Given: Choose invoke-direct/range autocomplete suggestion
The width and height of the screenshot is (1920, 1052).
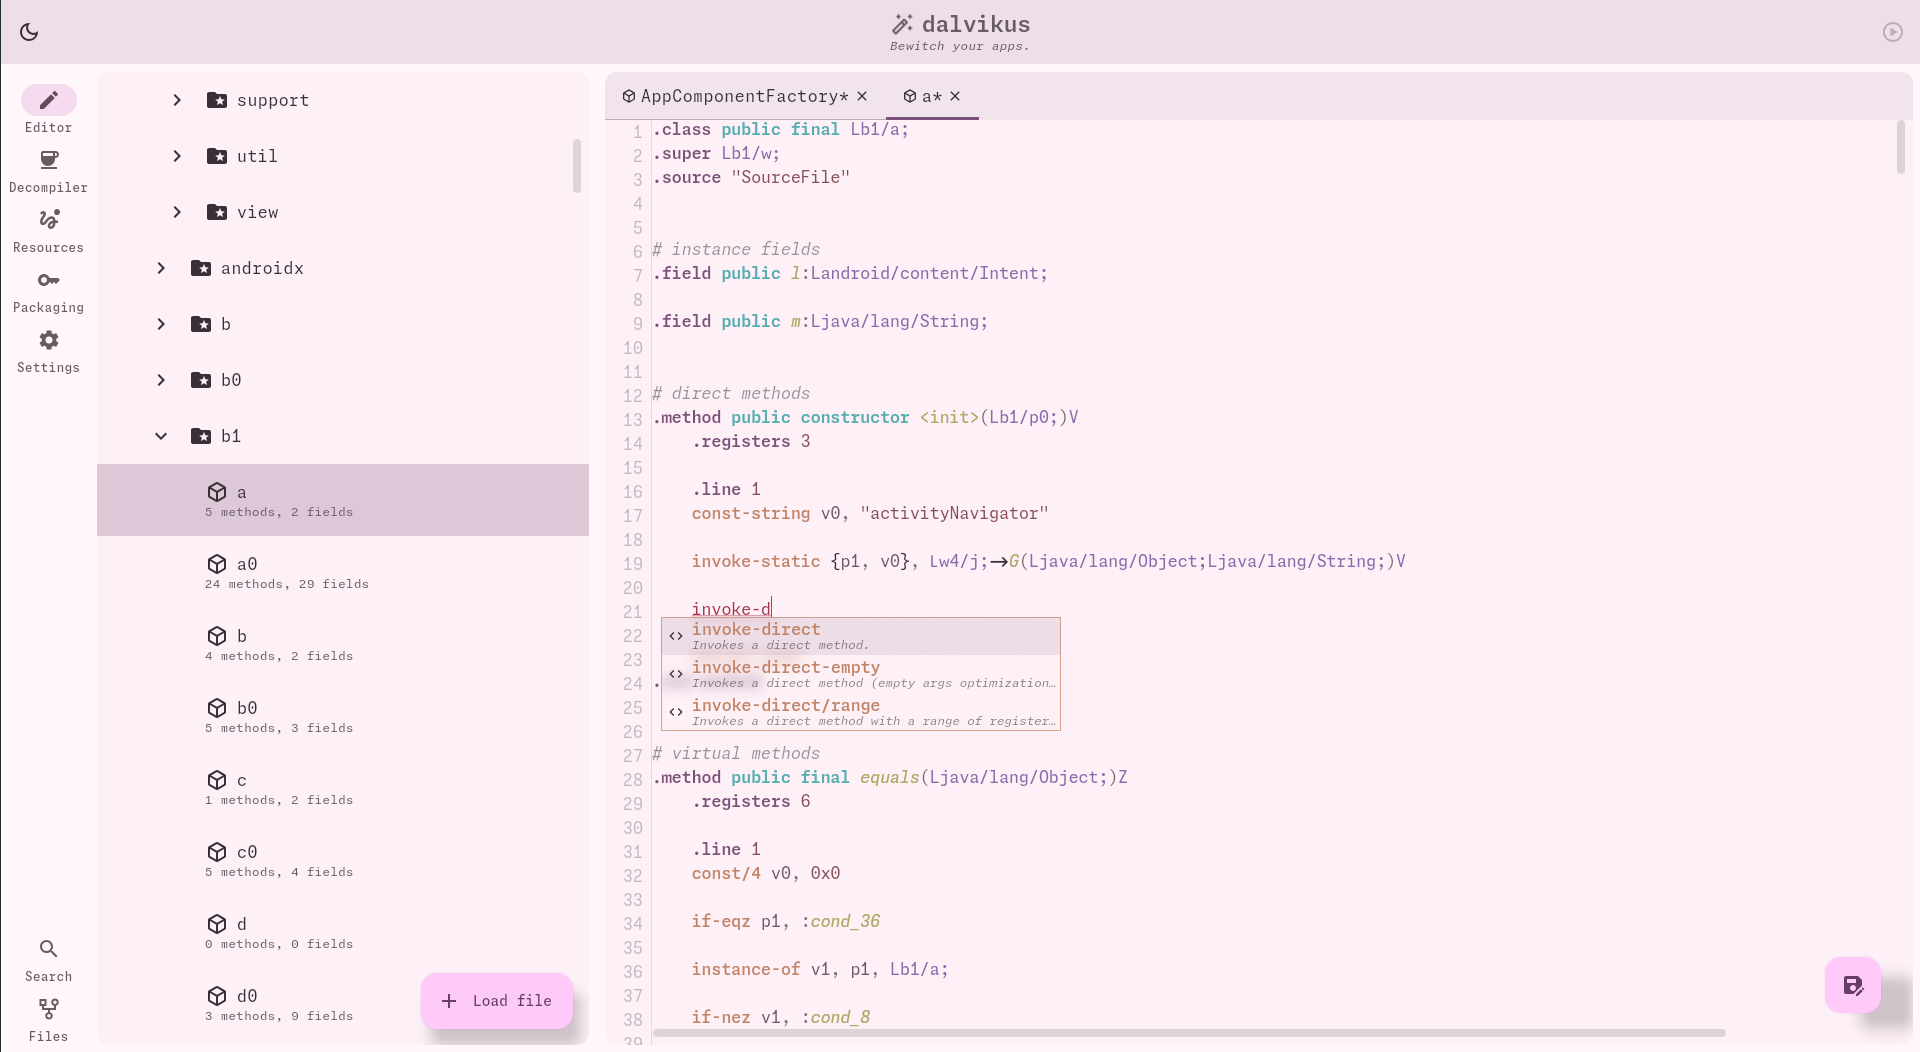Looking at the screenshot, I should pyautogui.click(x=861, y=712).
